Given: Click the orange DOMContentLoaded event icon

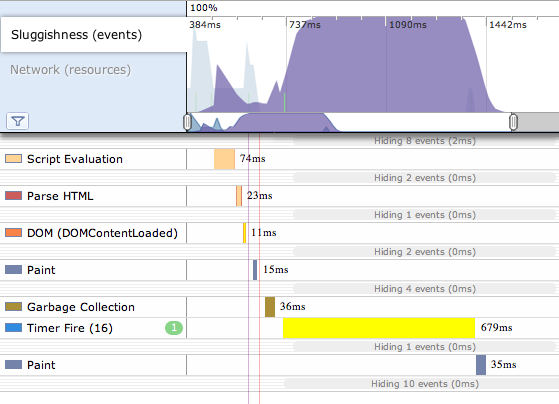Looking at the screenshot, I should click(x=14, y=233).
